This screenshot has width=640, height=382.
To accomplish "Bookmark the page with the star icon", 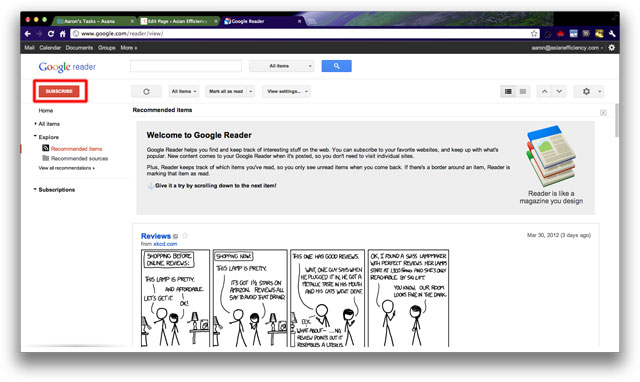I will tap(534, 33).
